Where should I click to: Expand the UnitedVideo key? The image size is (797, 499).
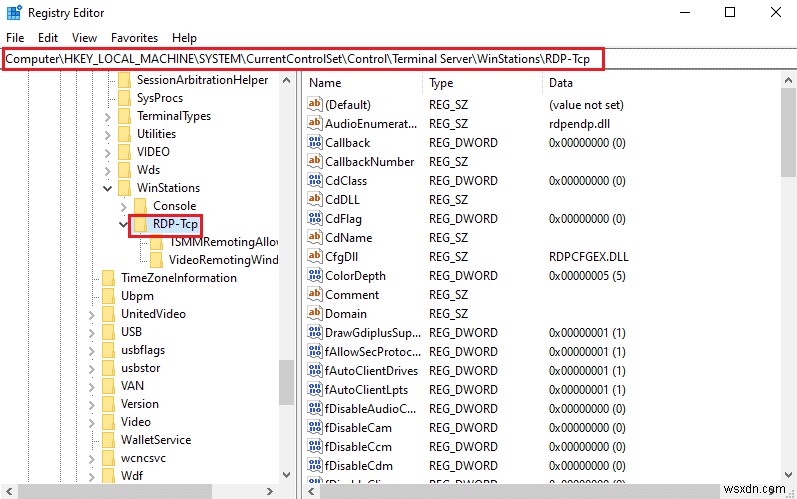[x=91, y=315]
